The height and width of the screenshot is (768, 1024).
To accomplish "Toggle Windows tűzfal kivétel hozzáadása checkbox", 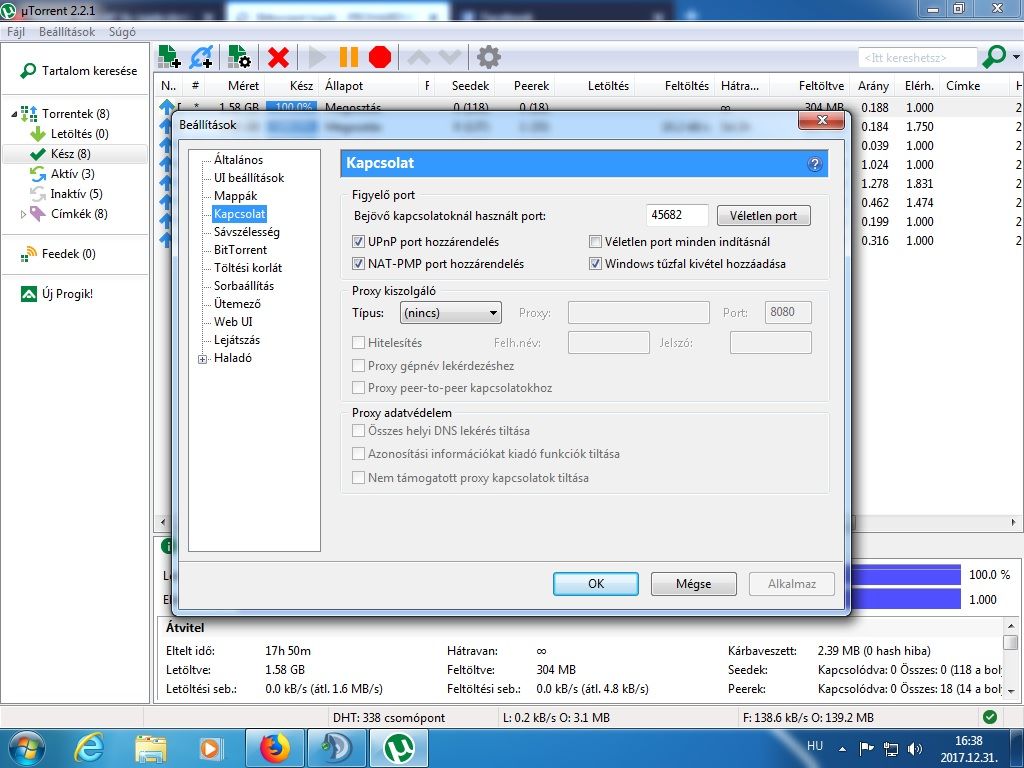I will pyautogui.click(x=595, y=264).
